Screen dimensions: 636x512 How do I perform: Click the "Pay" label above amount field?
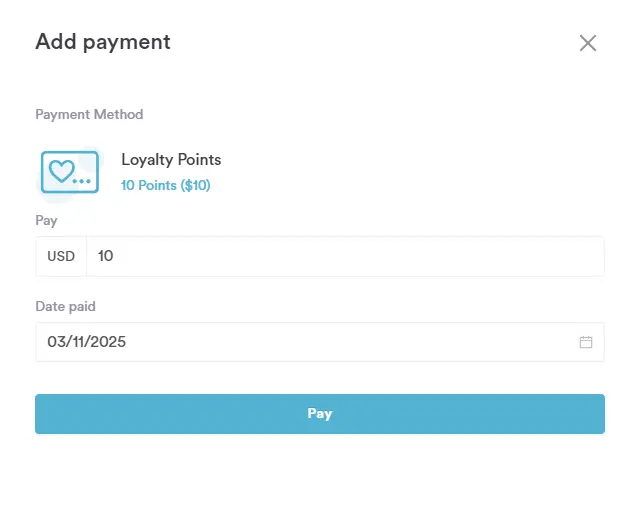pyautogui.click(x=46, y=220)
